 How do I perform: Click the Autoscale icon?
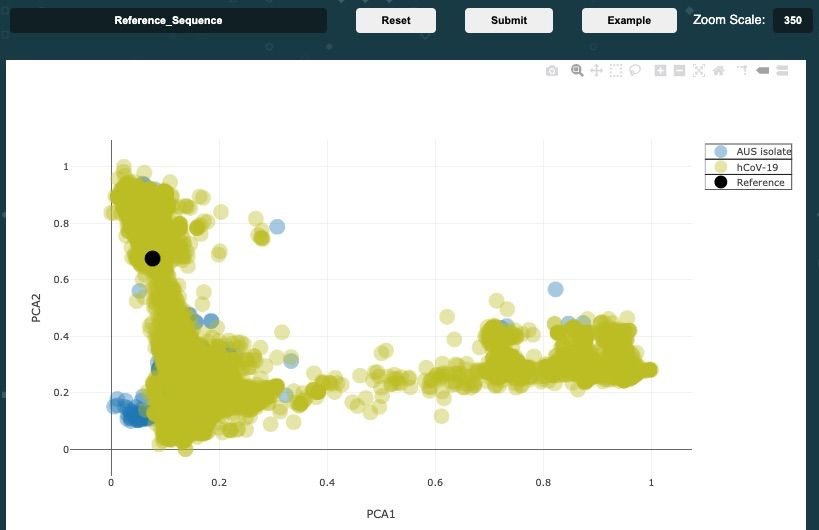click(699, 70)
